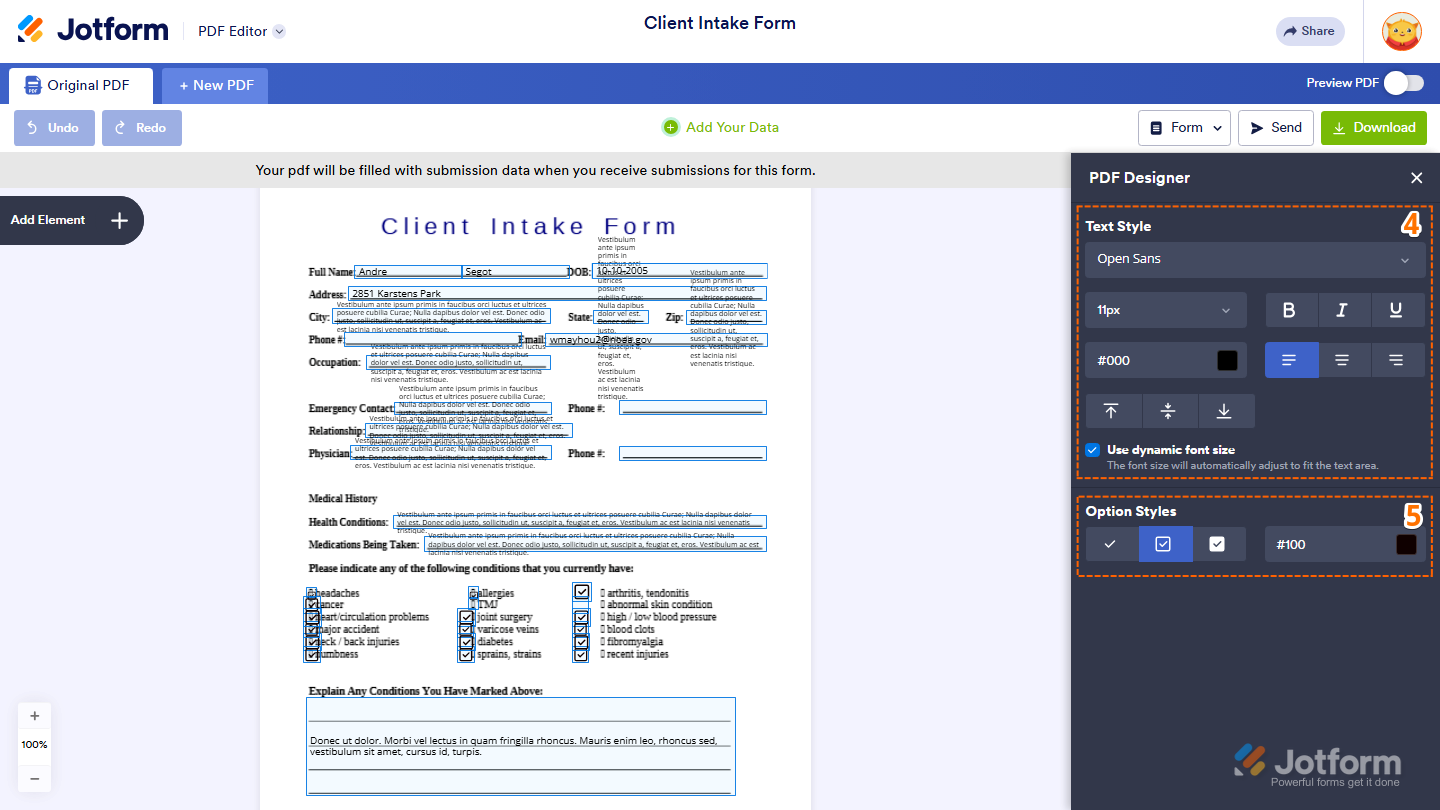
Task: Zoom out the PDF view
Action: tap(35, 778)
